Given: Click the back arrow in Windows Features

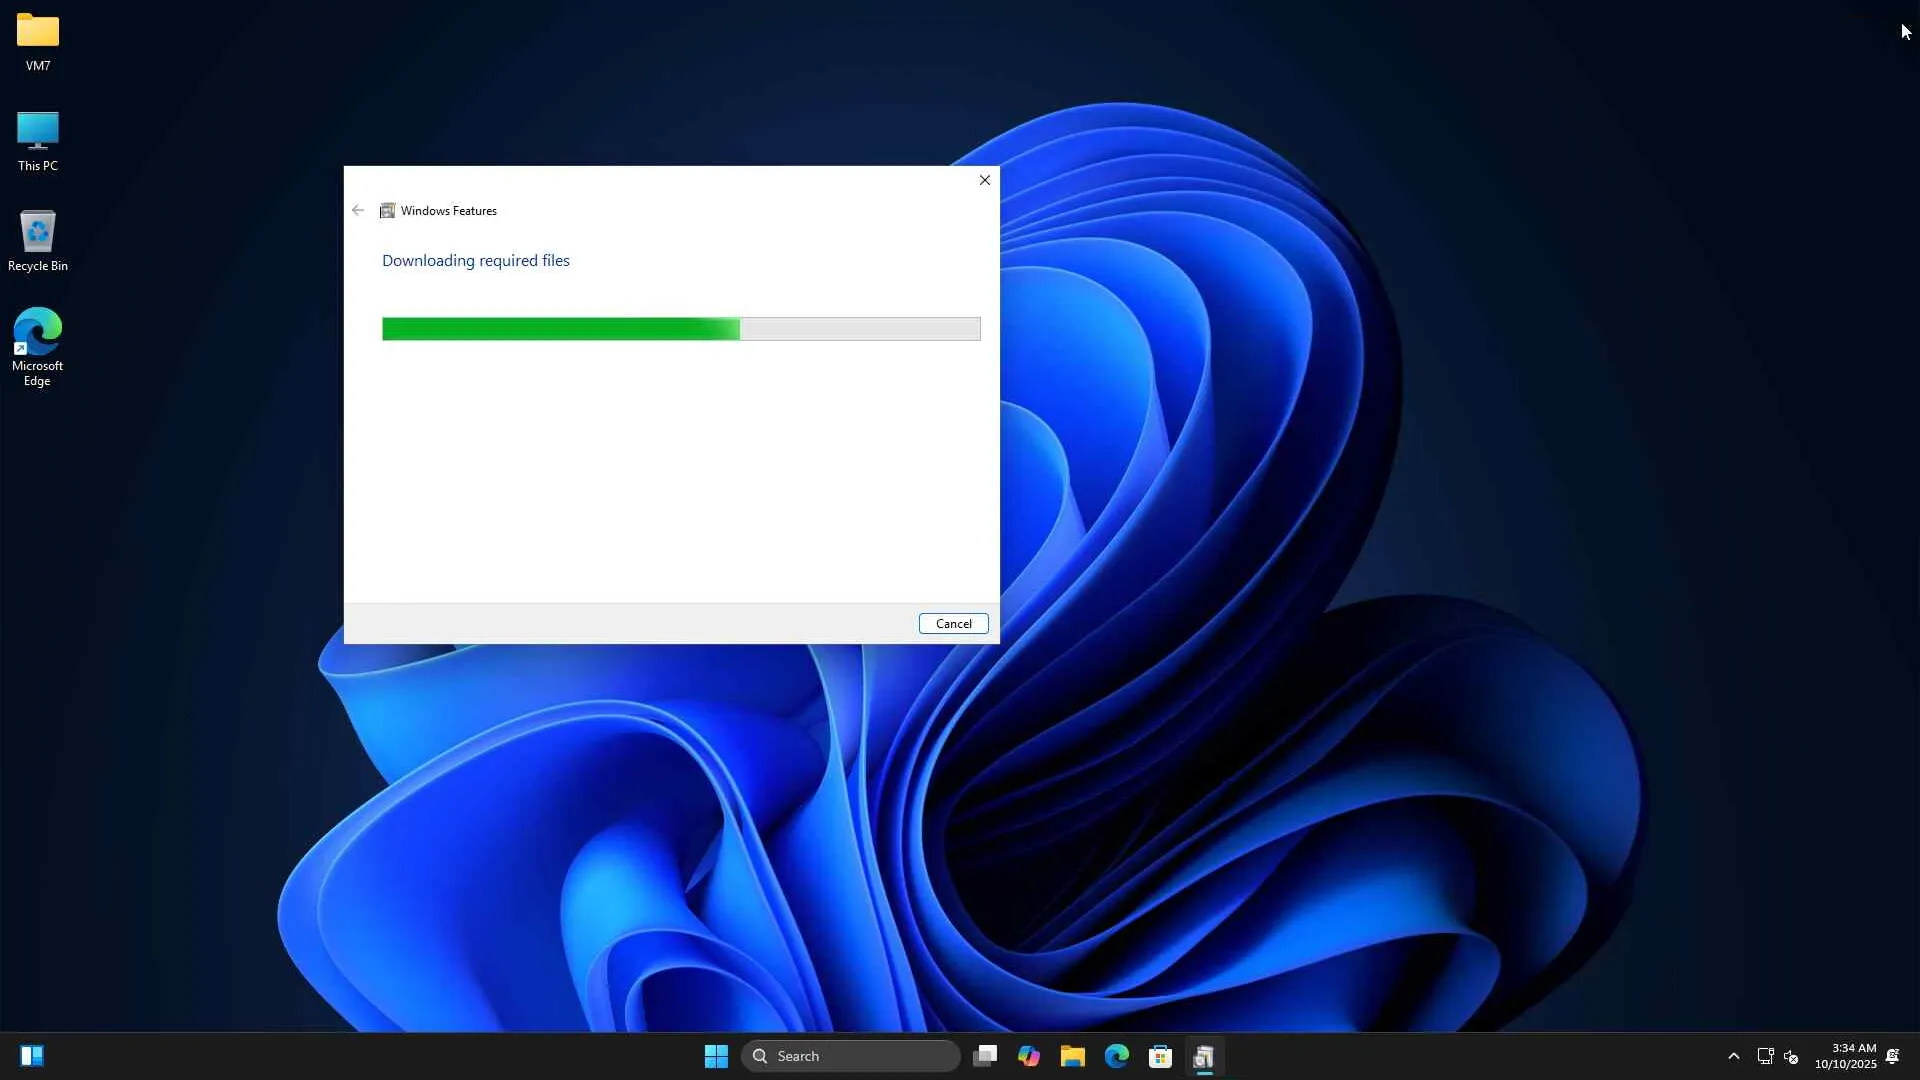Looking at the screenshot, I should [358, 211].
